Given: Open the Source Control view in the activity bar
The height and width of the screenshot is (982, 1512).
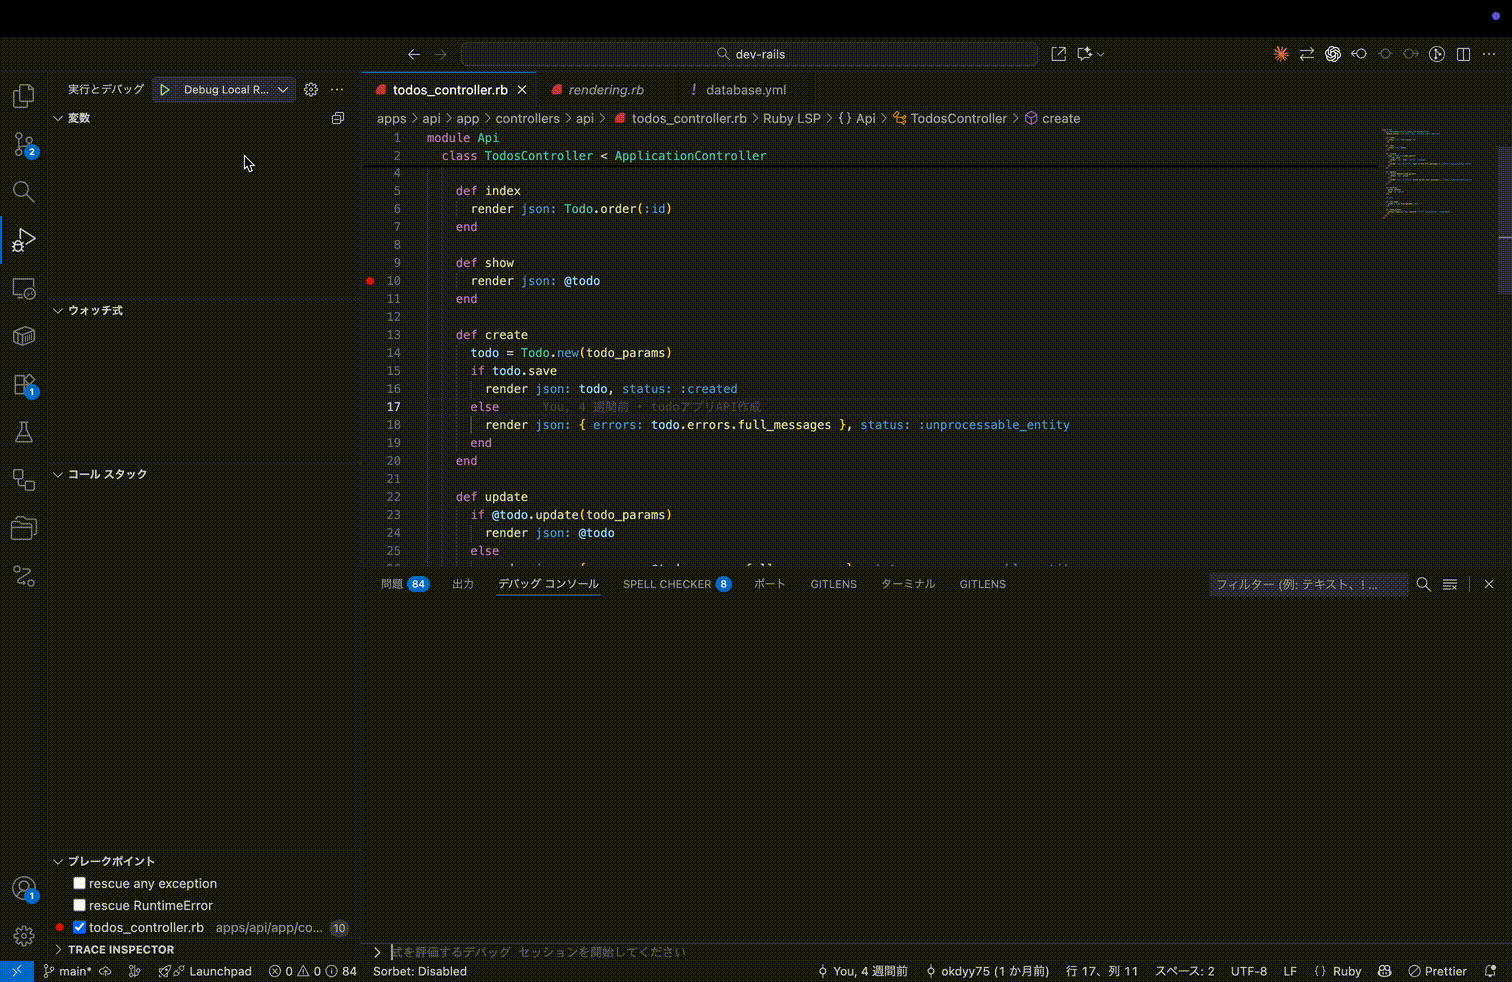Looking at the screenshot, I should coord(23,144).
